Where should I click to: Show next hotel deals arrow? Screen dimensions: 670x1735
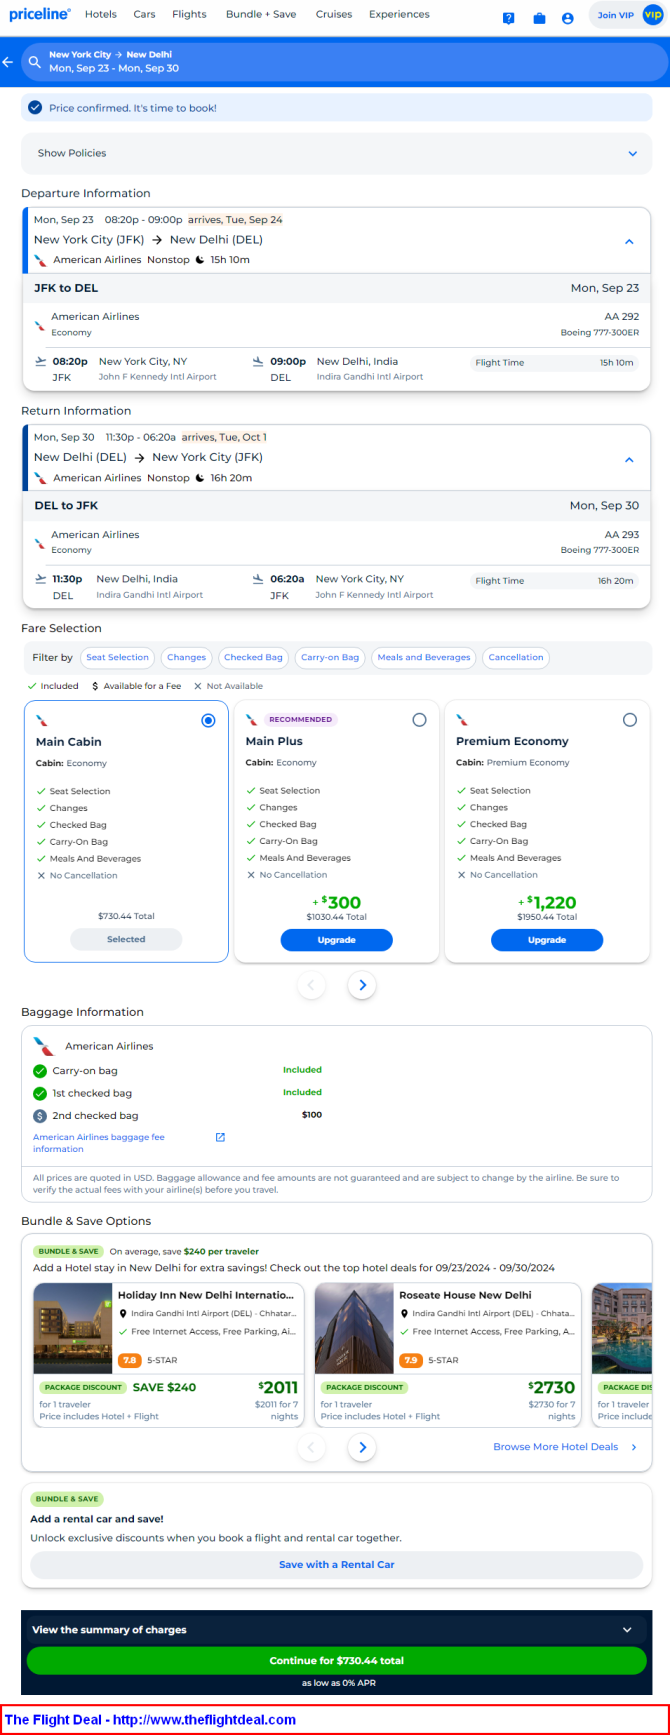click(x=362, y=1447)
